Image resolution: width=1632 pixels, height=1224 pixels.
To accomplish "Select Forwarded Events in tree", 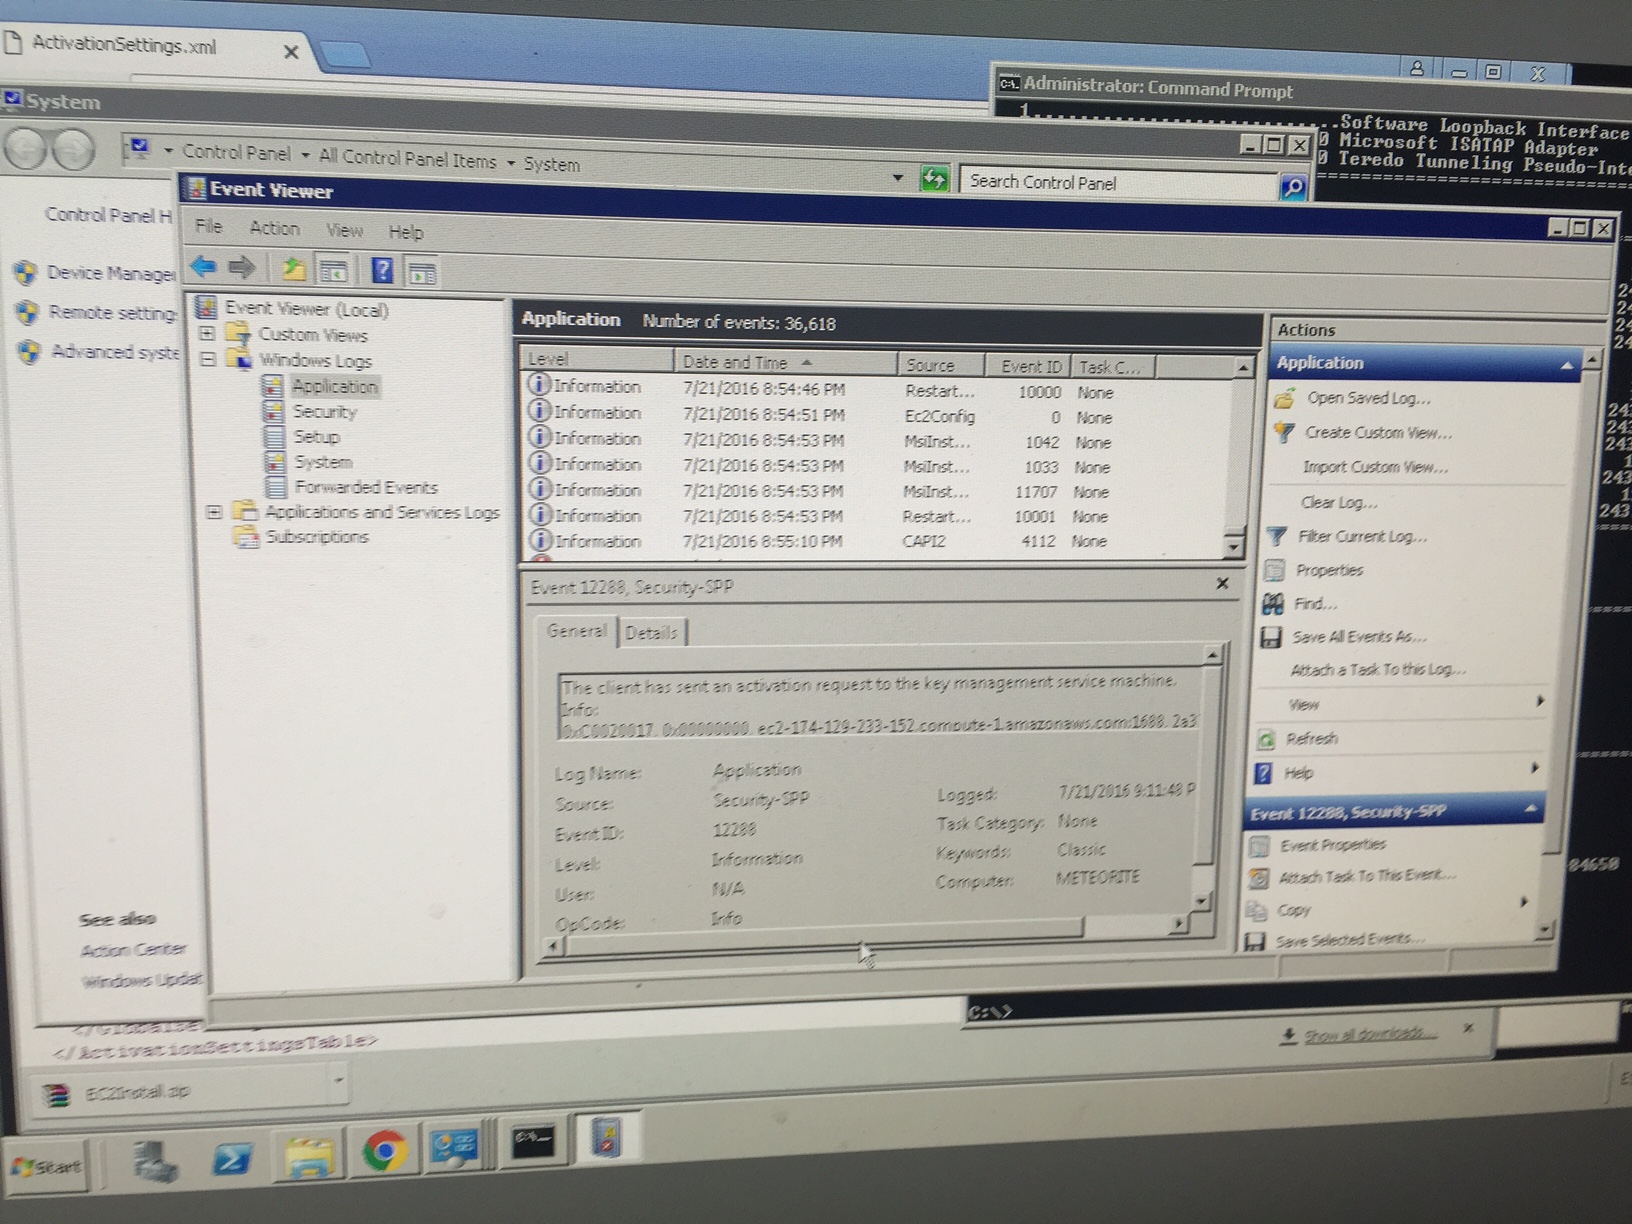I will coord(366,487).
